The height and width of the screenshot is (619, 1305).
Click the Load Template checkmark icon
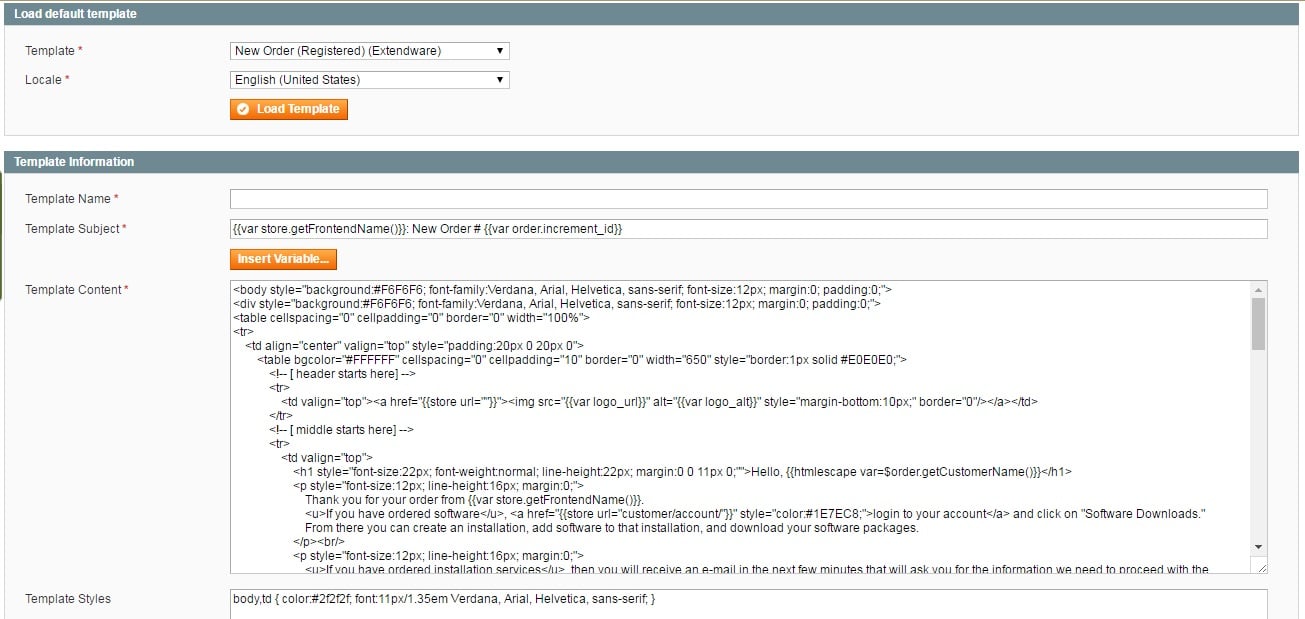(x=244, y=109)
